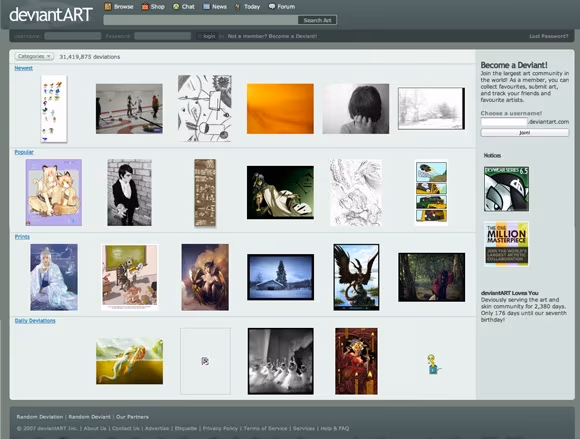Open the solid orange thumbnail in Newest

point(280,109)
